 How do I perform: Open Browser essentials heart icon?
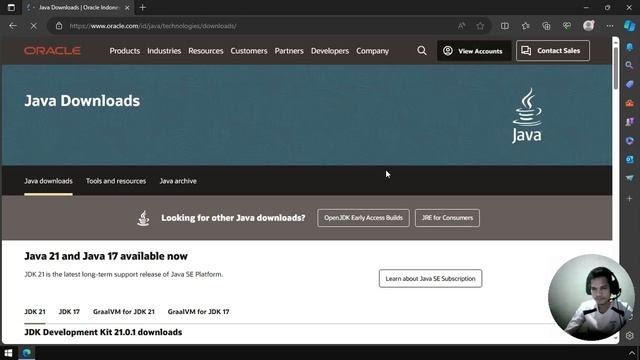coord(567,26)
